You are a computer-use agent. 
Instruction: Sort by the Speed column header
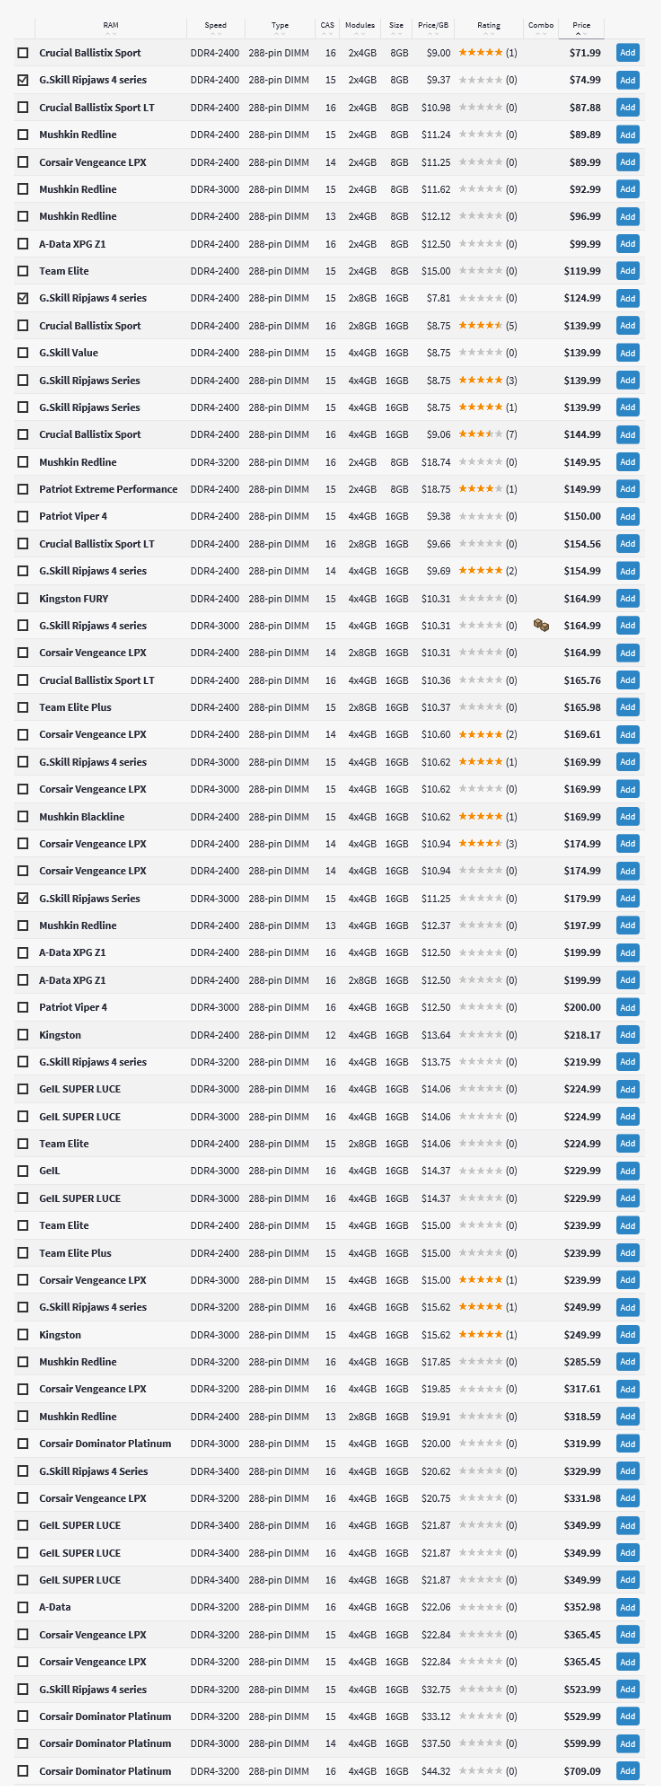(215, 25)
